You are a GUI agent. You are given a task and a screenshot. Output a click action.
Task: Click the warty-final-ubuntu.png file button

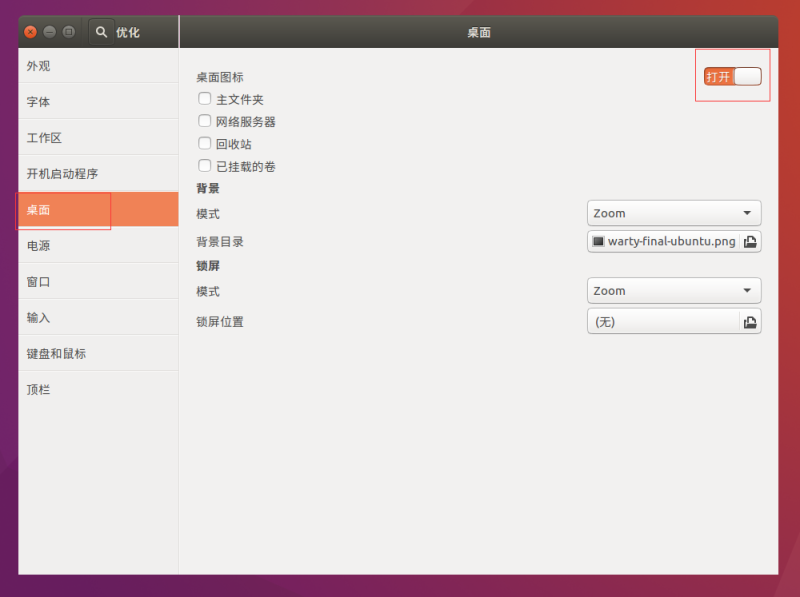pyautogui.click(x=674, y=242)
